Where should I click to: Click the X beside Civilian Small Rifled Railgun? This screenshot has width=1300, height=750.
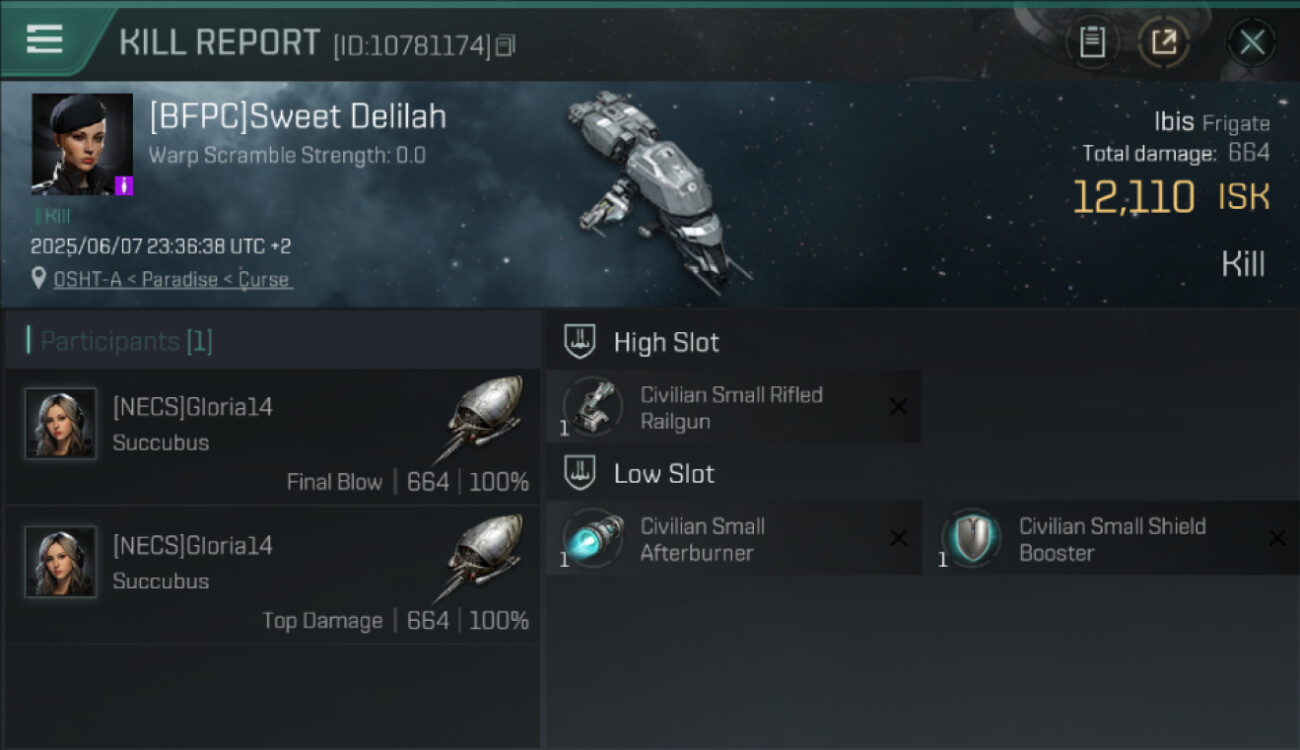point(898,407)
